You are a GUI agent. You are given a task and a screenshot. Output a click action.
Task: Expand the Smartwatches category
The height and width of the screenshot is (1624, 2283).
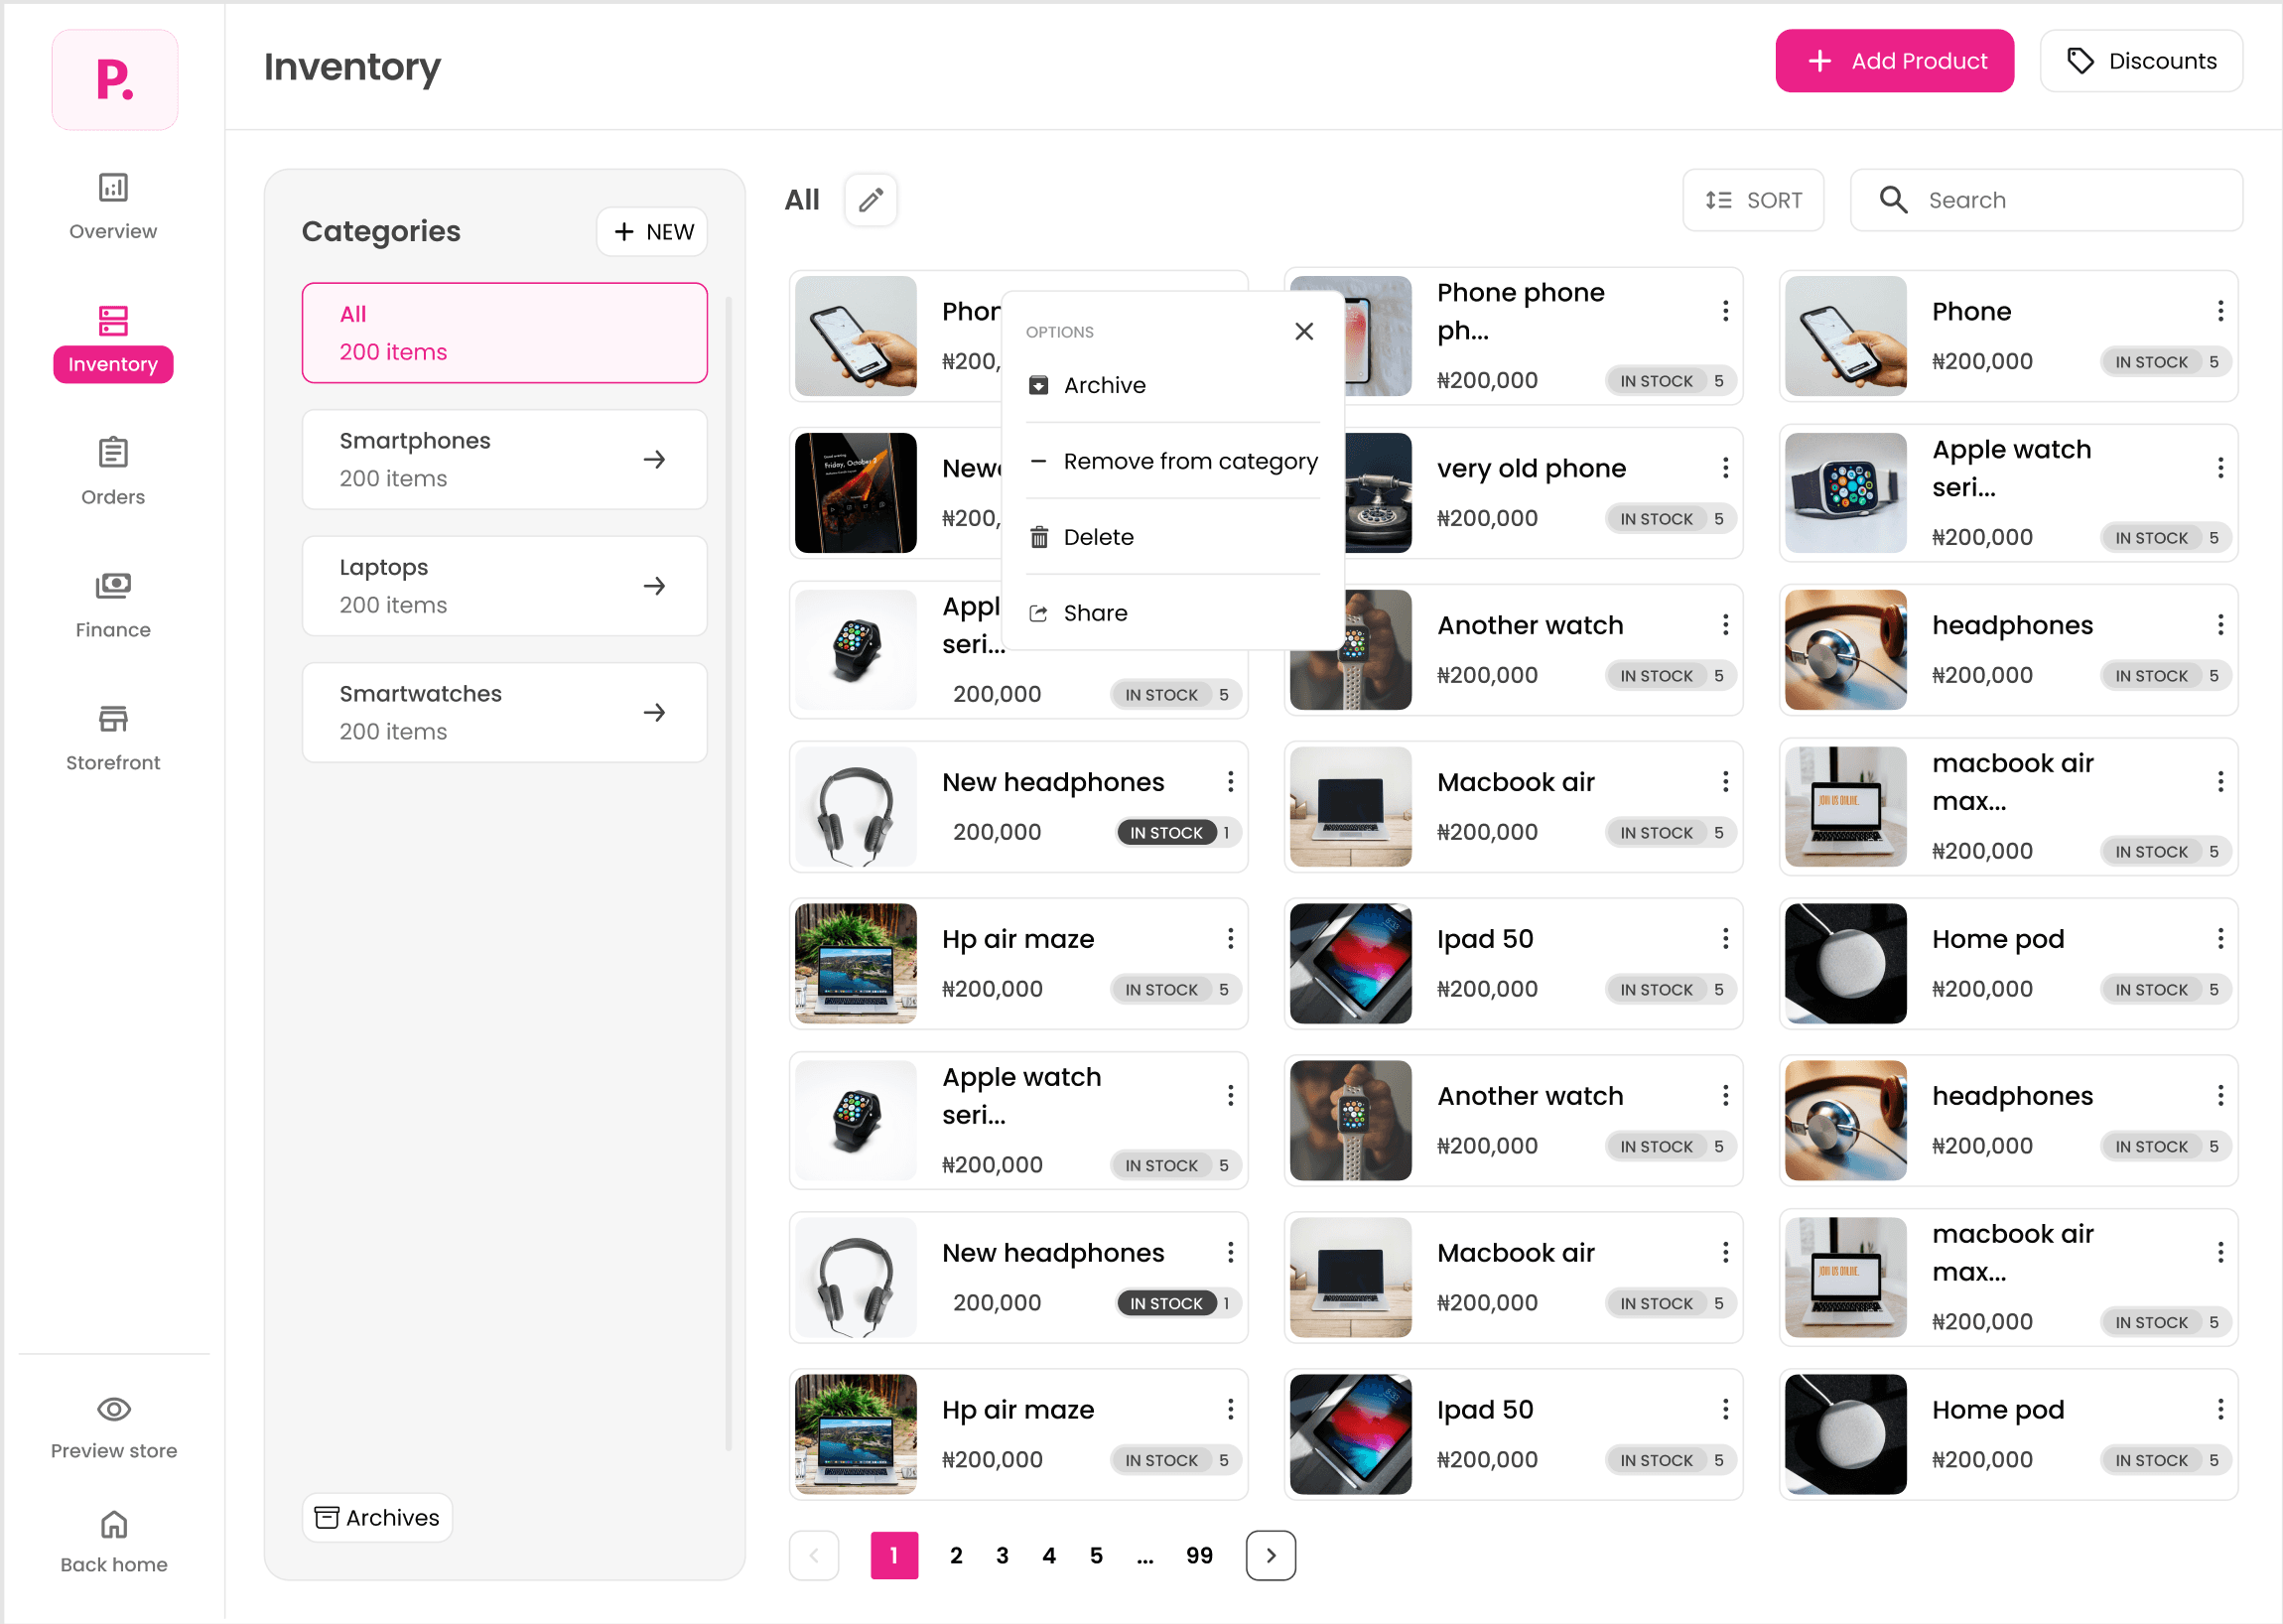pyautogui.click(x=654, y=712)
